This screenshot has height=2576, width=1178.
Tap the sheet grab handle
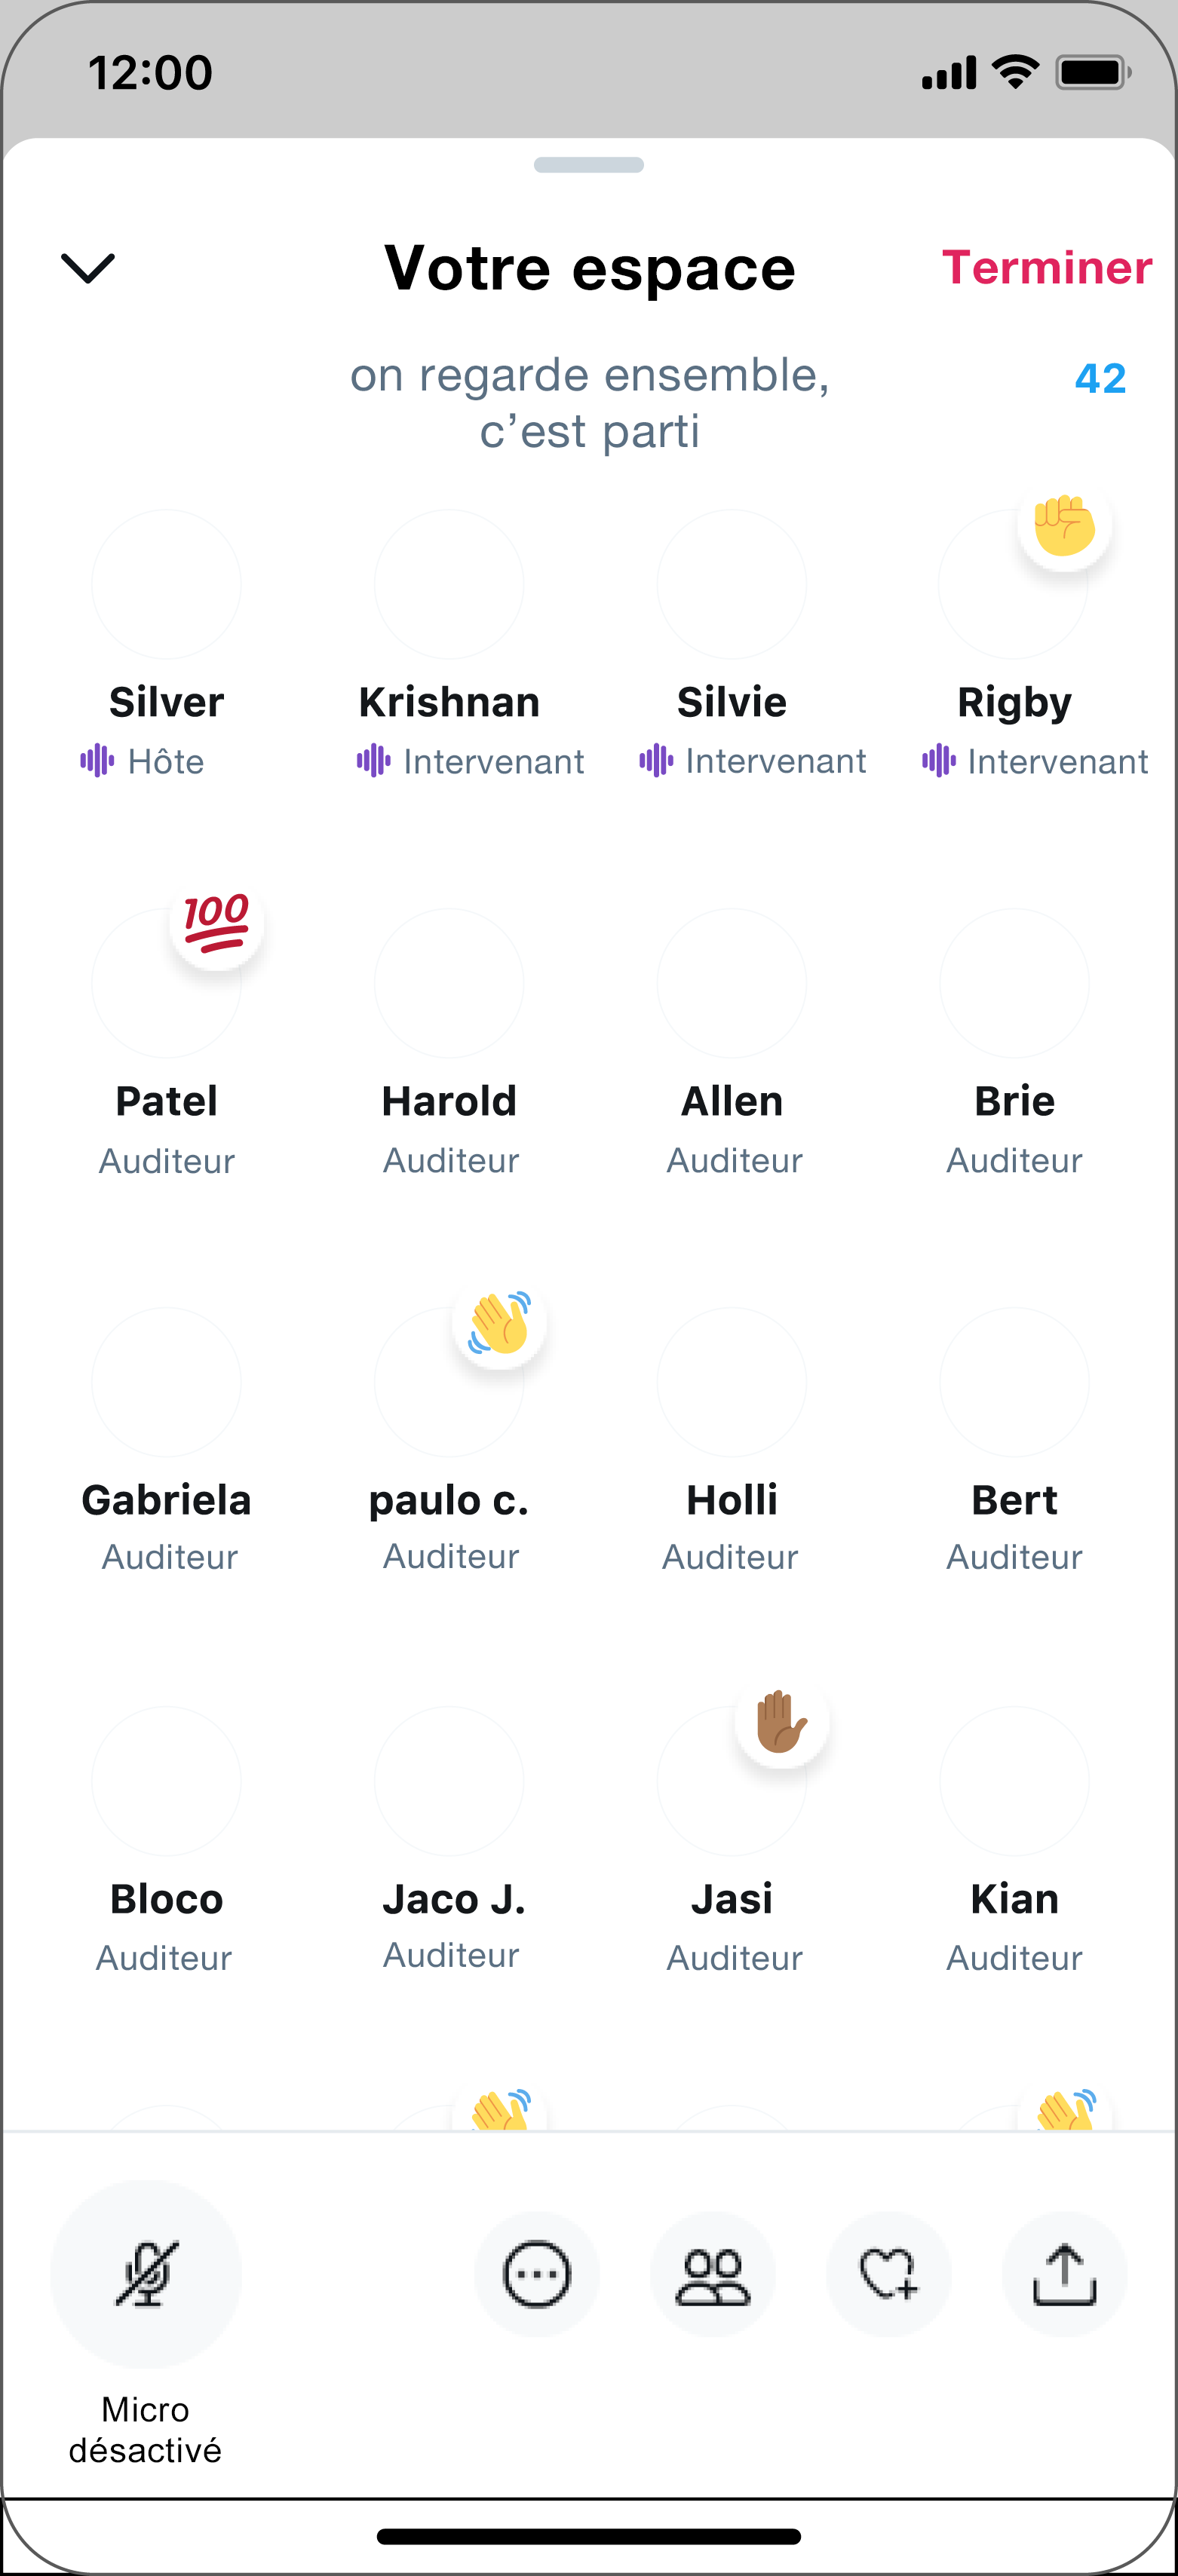589,165
